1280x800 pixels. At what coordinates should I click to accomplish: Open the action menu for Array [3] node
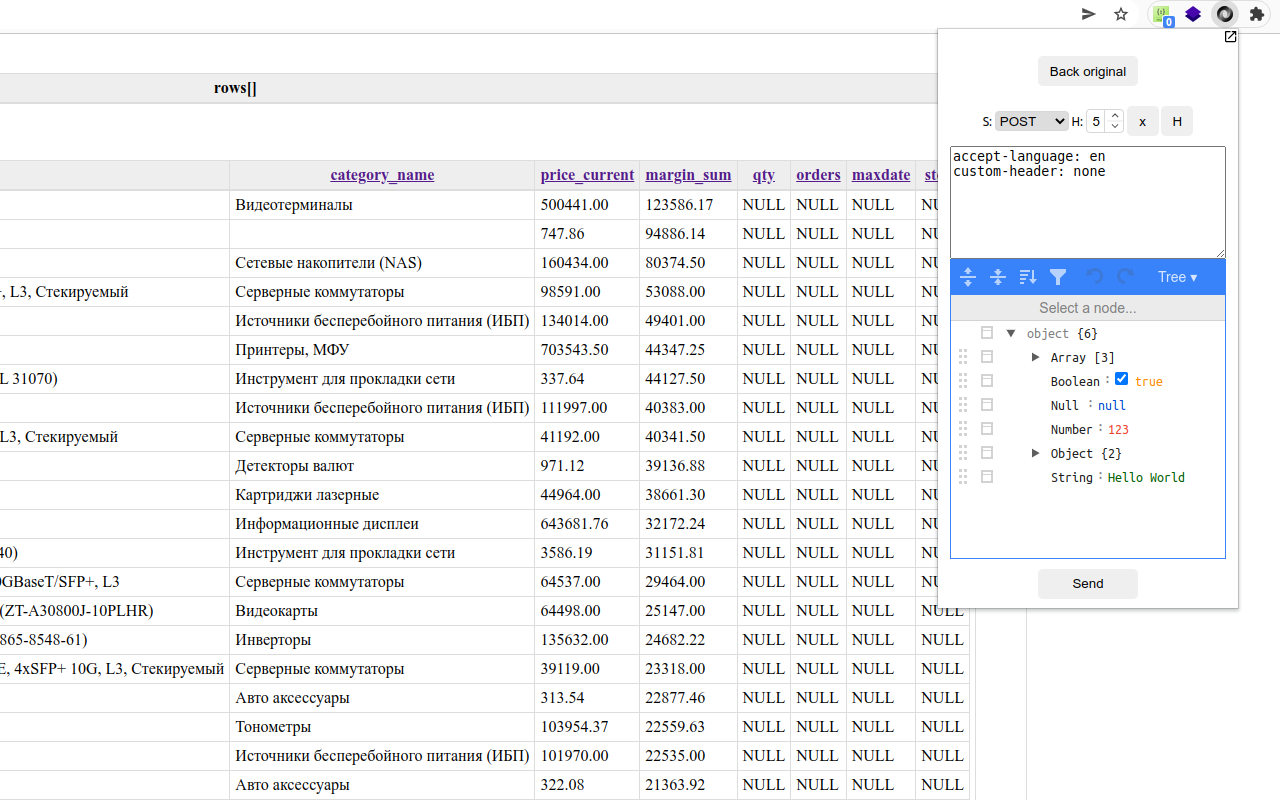pos(987,357)
